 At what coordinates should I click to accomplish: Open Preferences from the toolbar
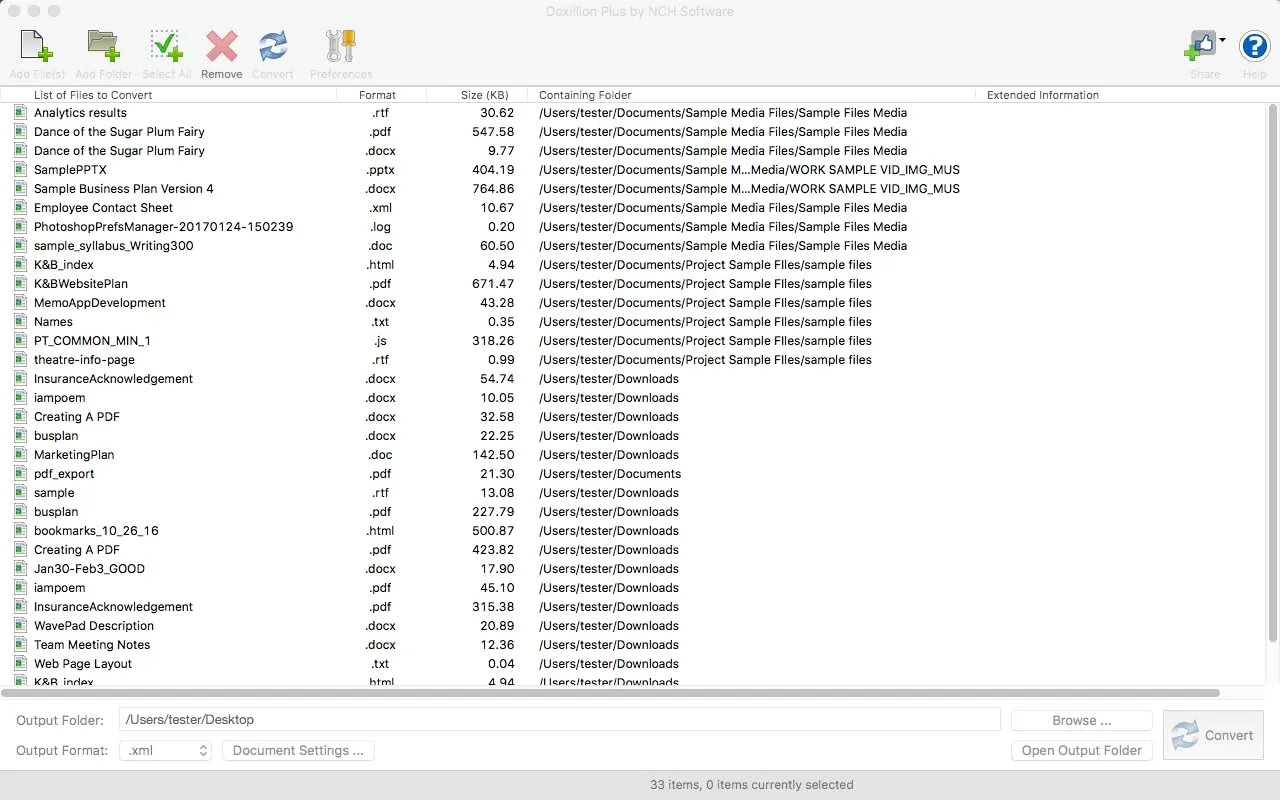pos(341,47)
